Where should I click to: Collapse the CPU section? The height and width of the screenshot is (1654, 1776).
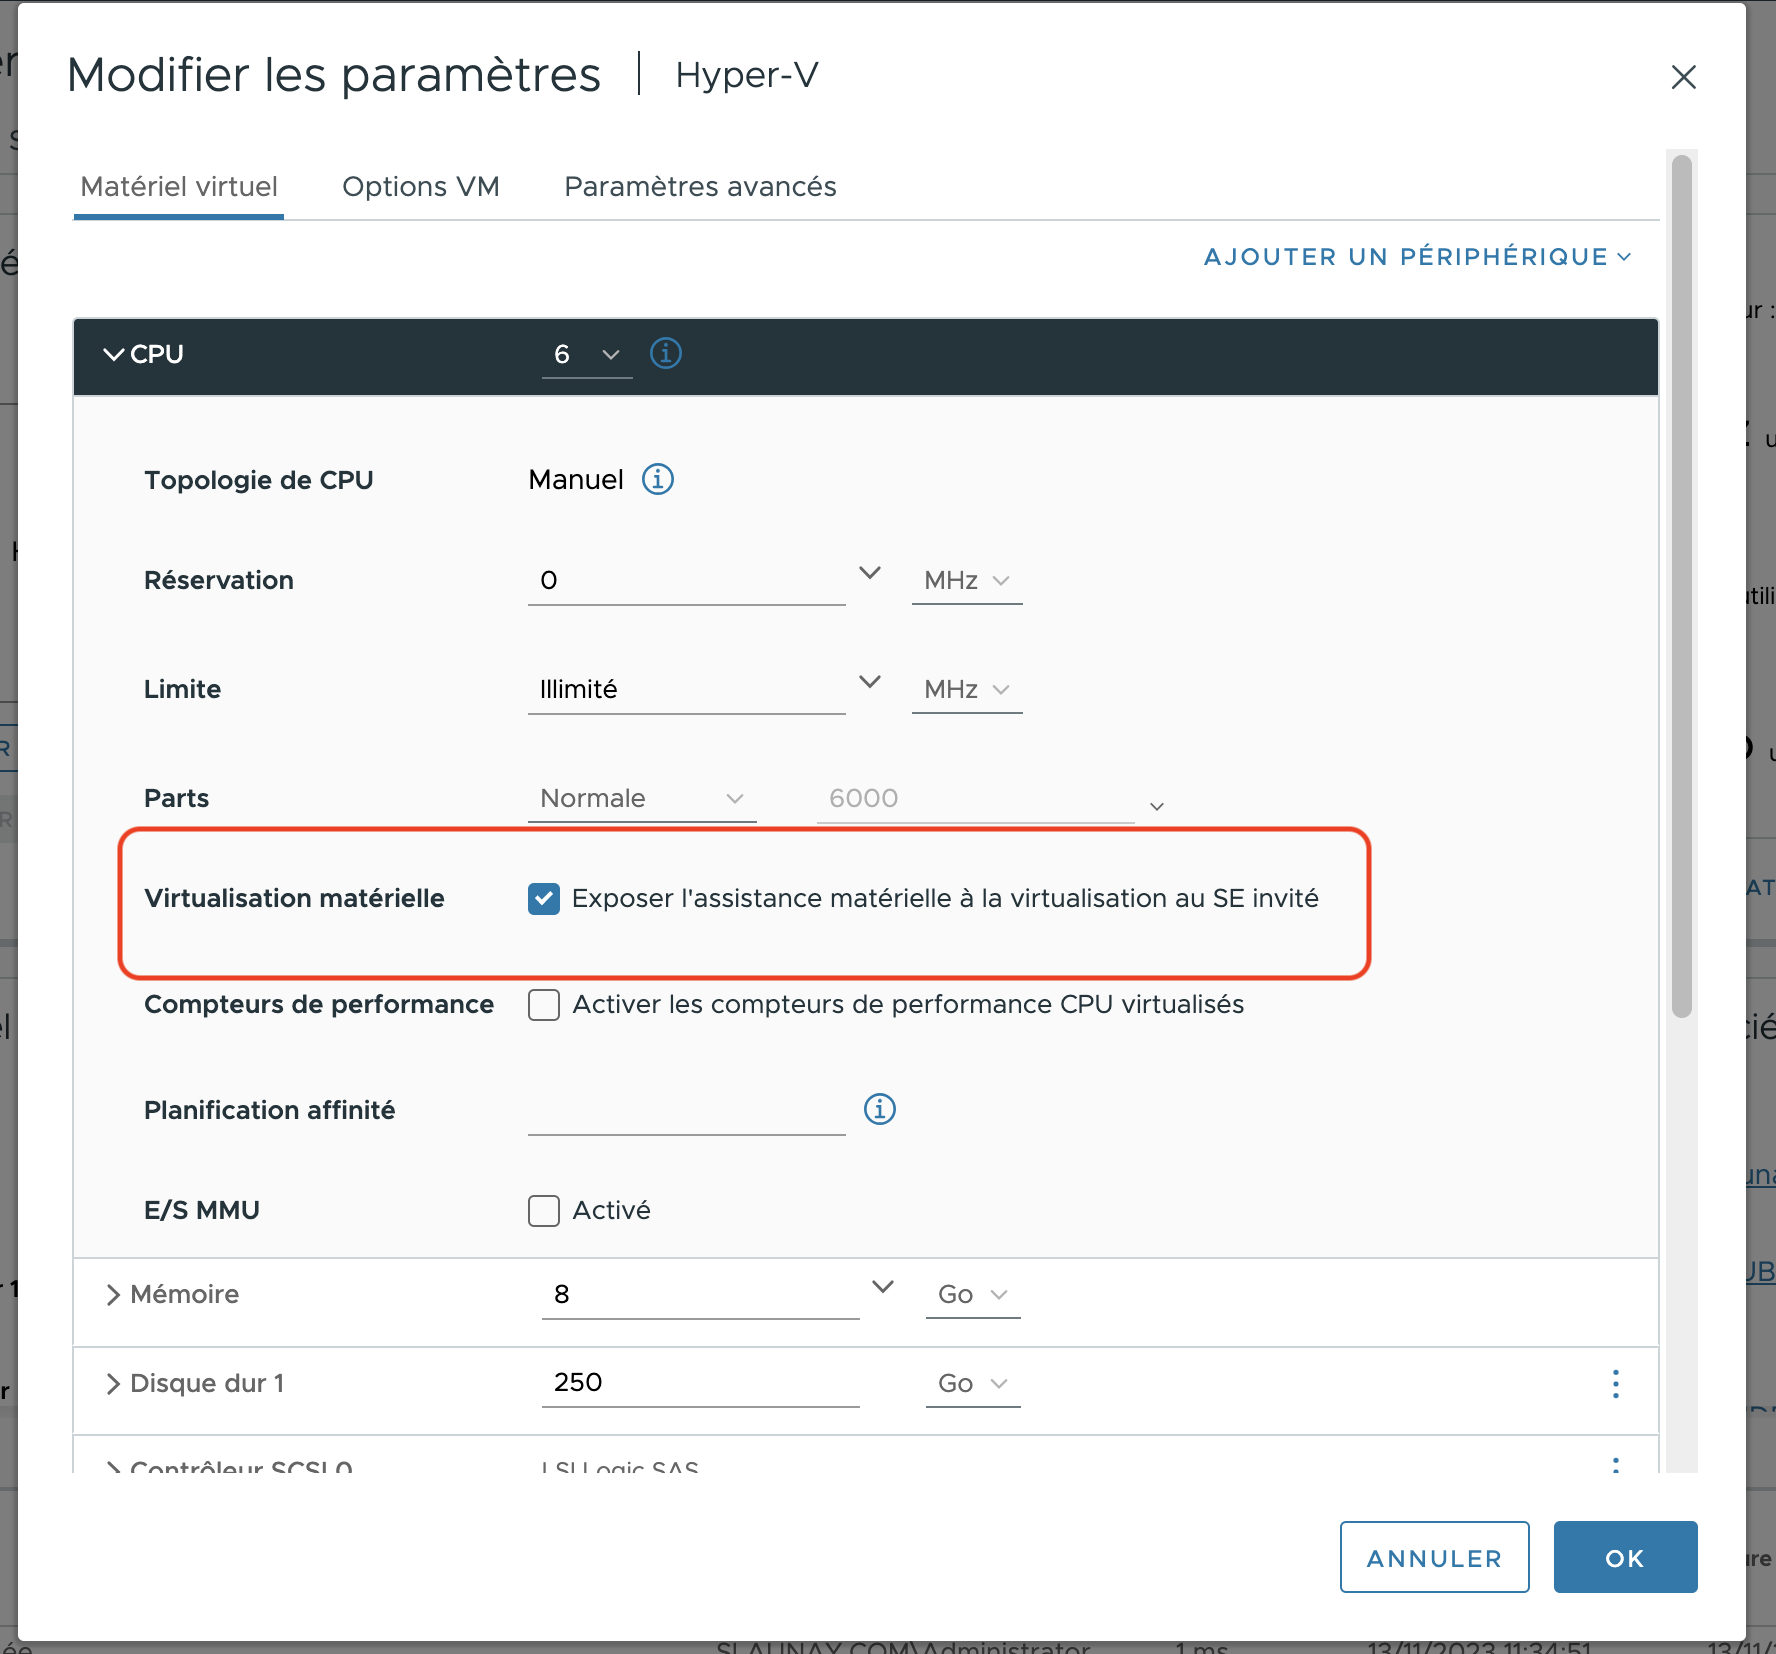click(114, 355)
